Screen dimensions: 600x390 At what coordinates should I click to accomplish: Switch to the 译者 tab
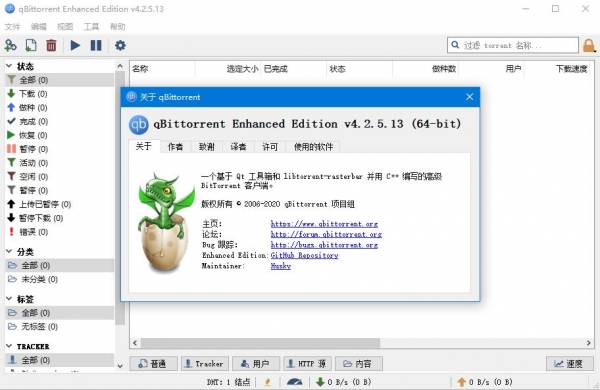[x=238, y=147]
